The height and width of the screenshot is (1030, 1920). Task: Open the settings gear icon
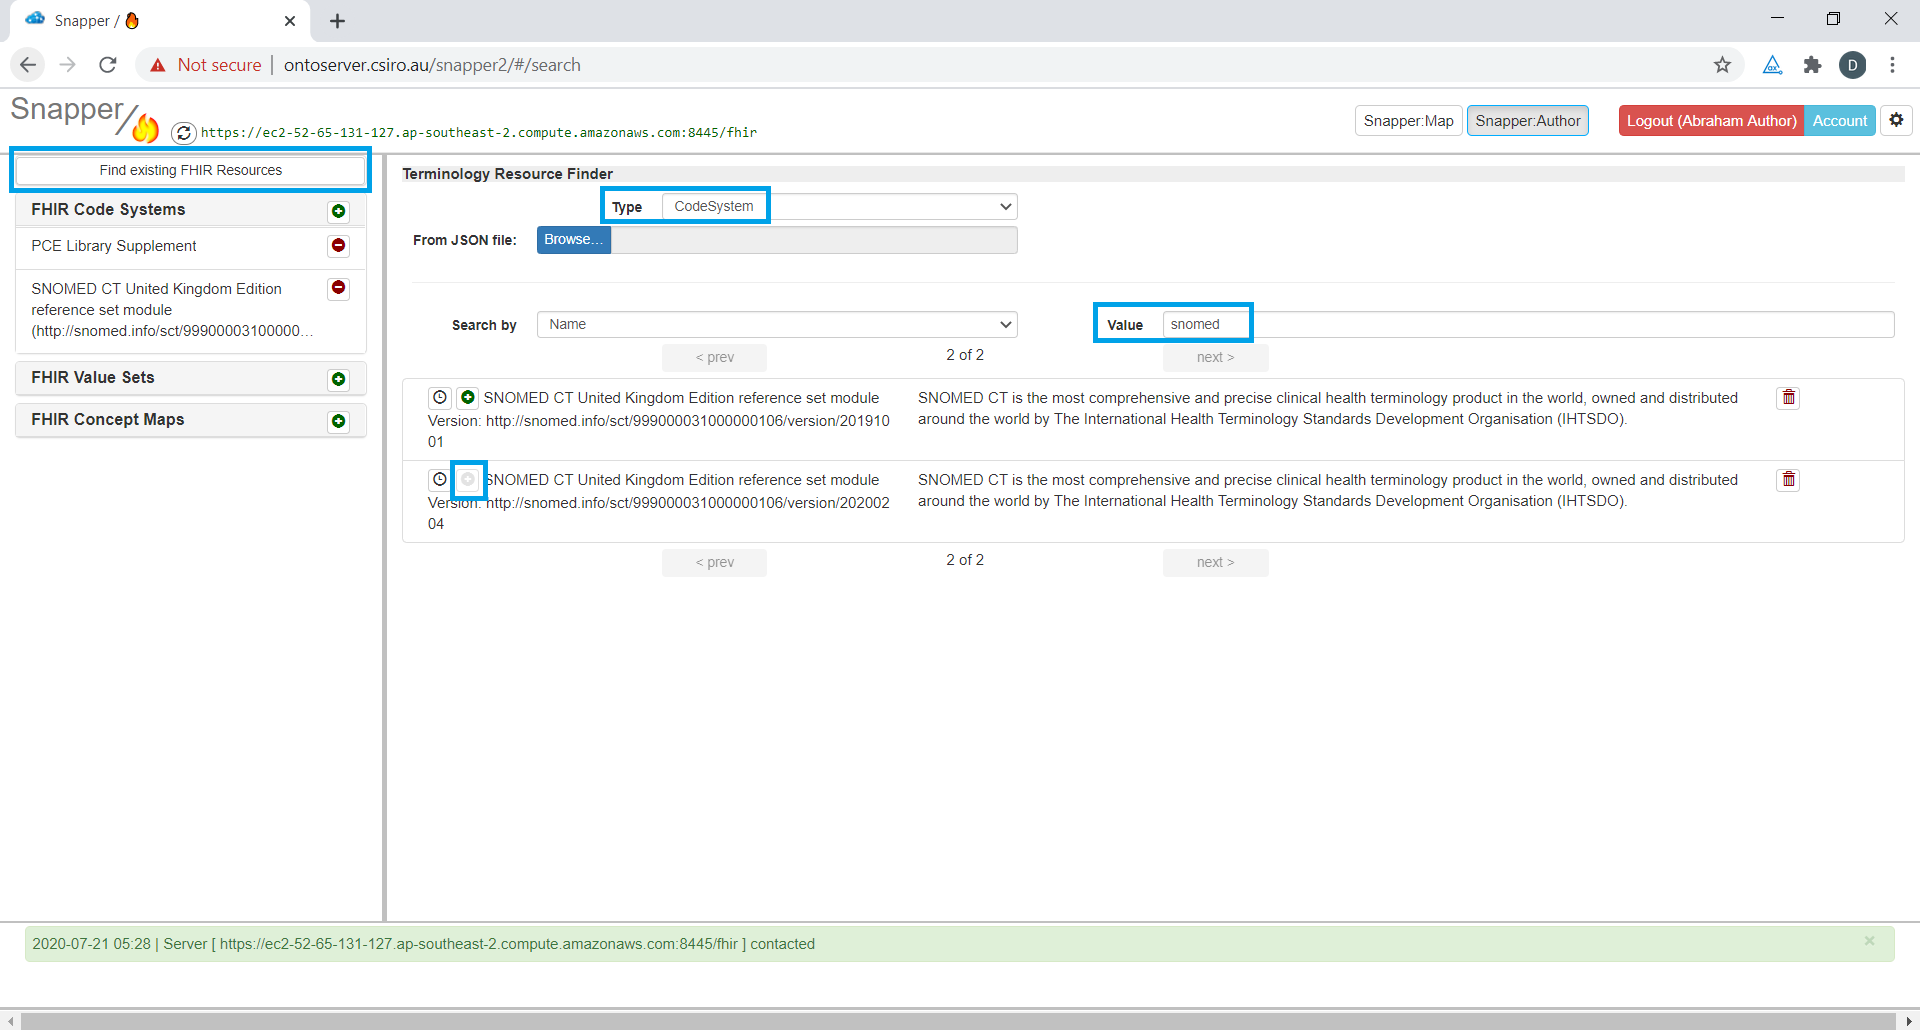1896,120
